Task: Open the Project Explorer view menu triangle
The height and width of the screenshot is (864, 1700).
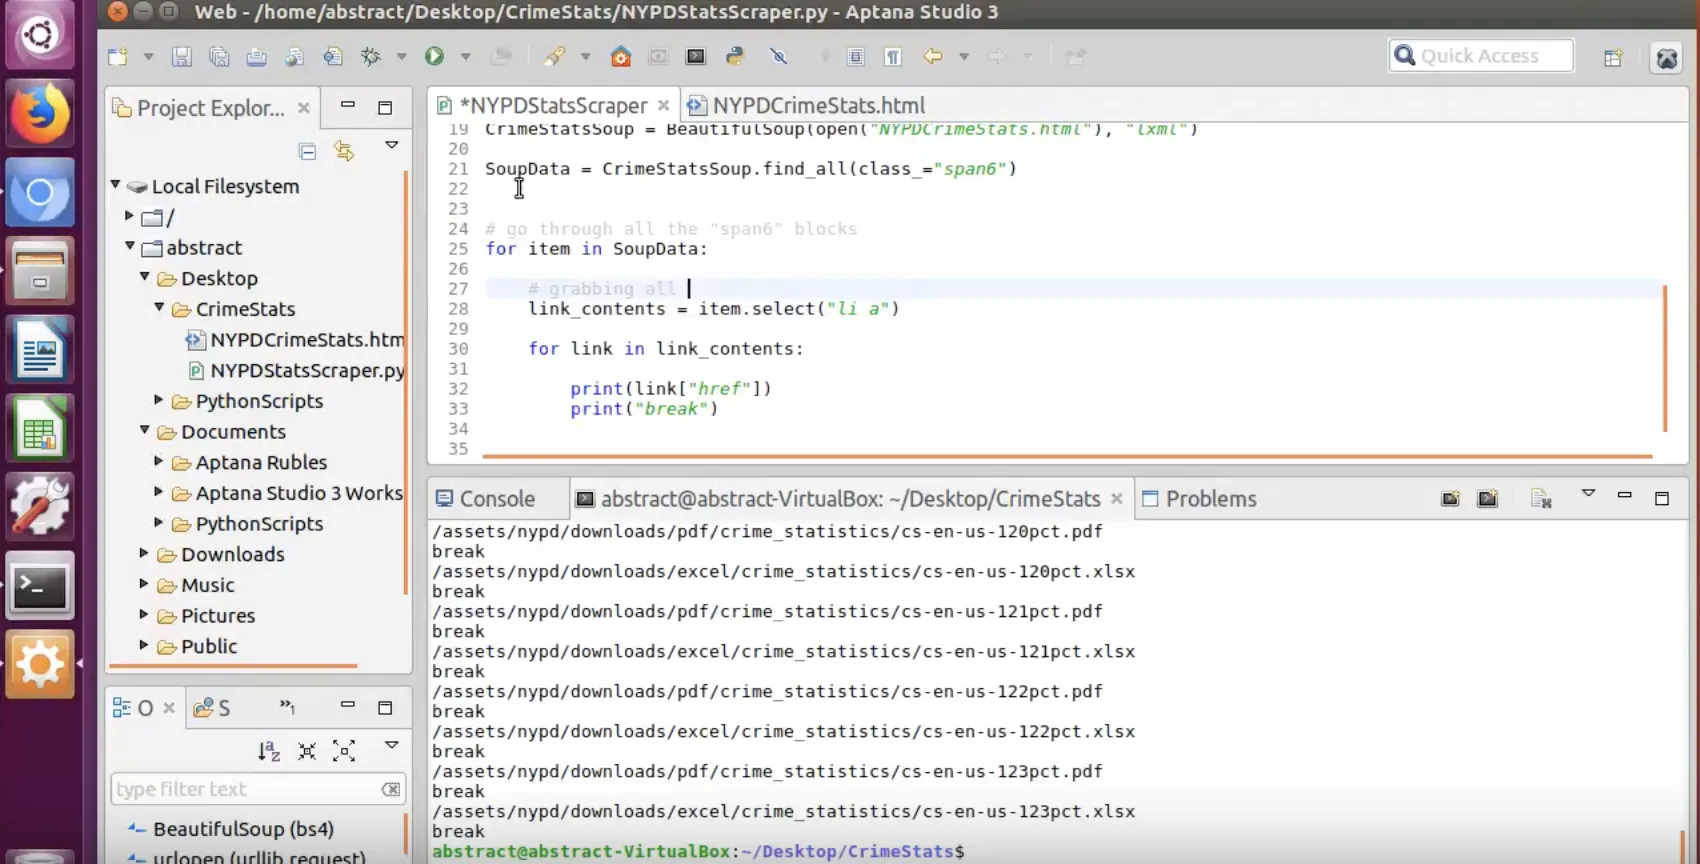Action: pyautogui.click(x=392, y=146)
